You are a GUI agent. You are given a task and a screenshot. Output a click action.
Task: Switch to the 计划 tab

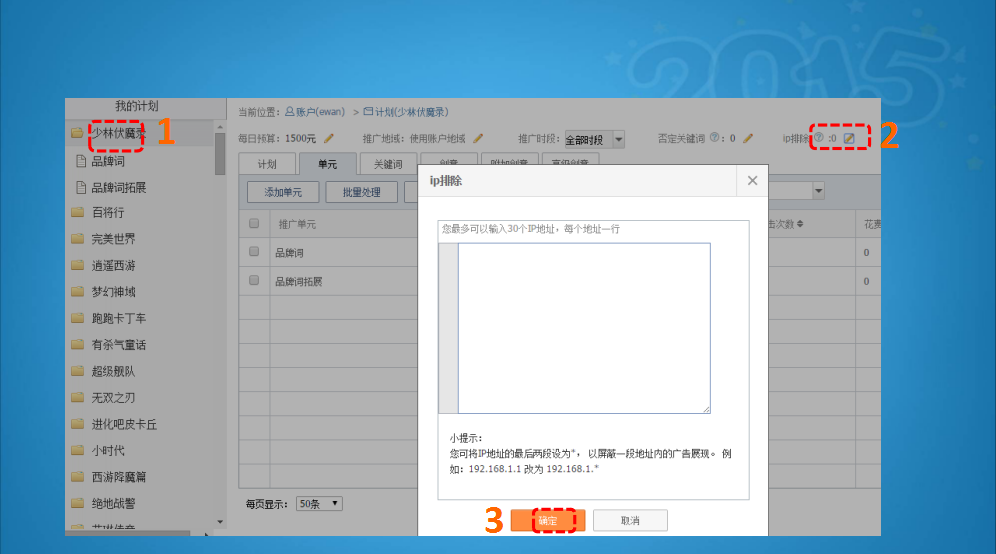pyautogui.click(x=266, y=164)
